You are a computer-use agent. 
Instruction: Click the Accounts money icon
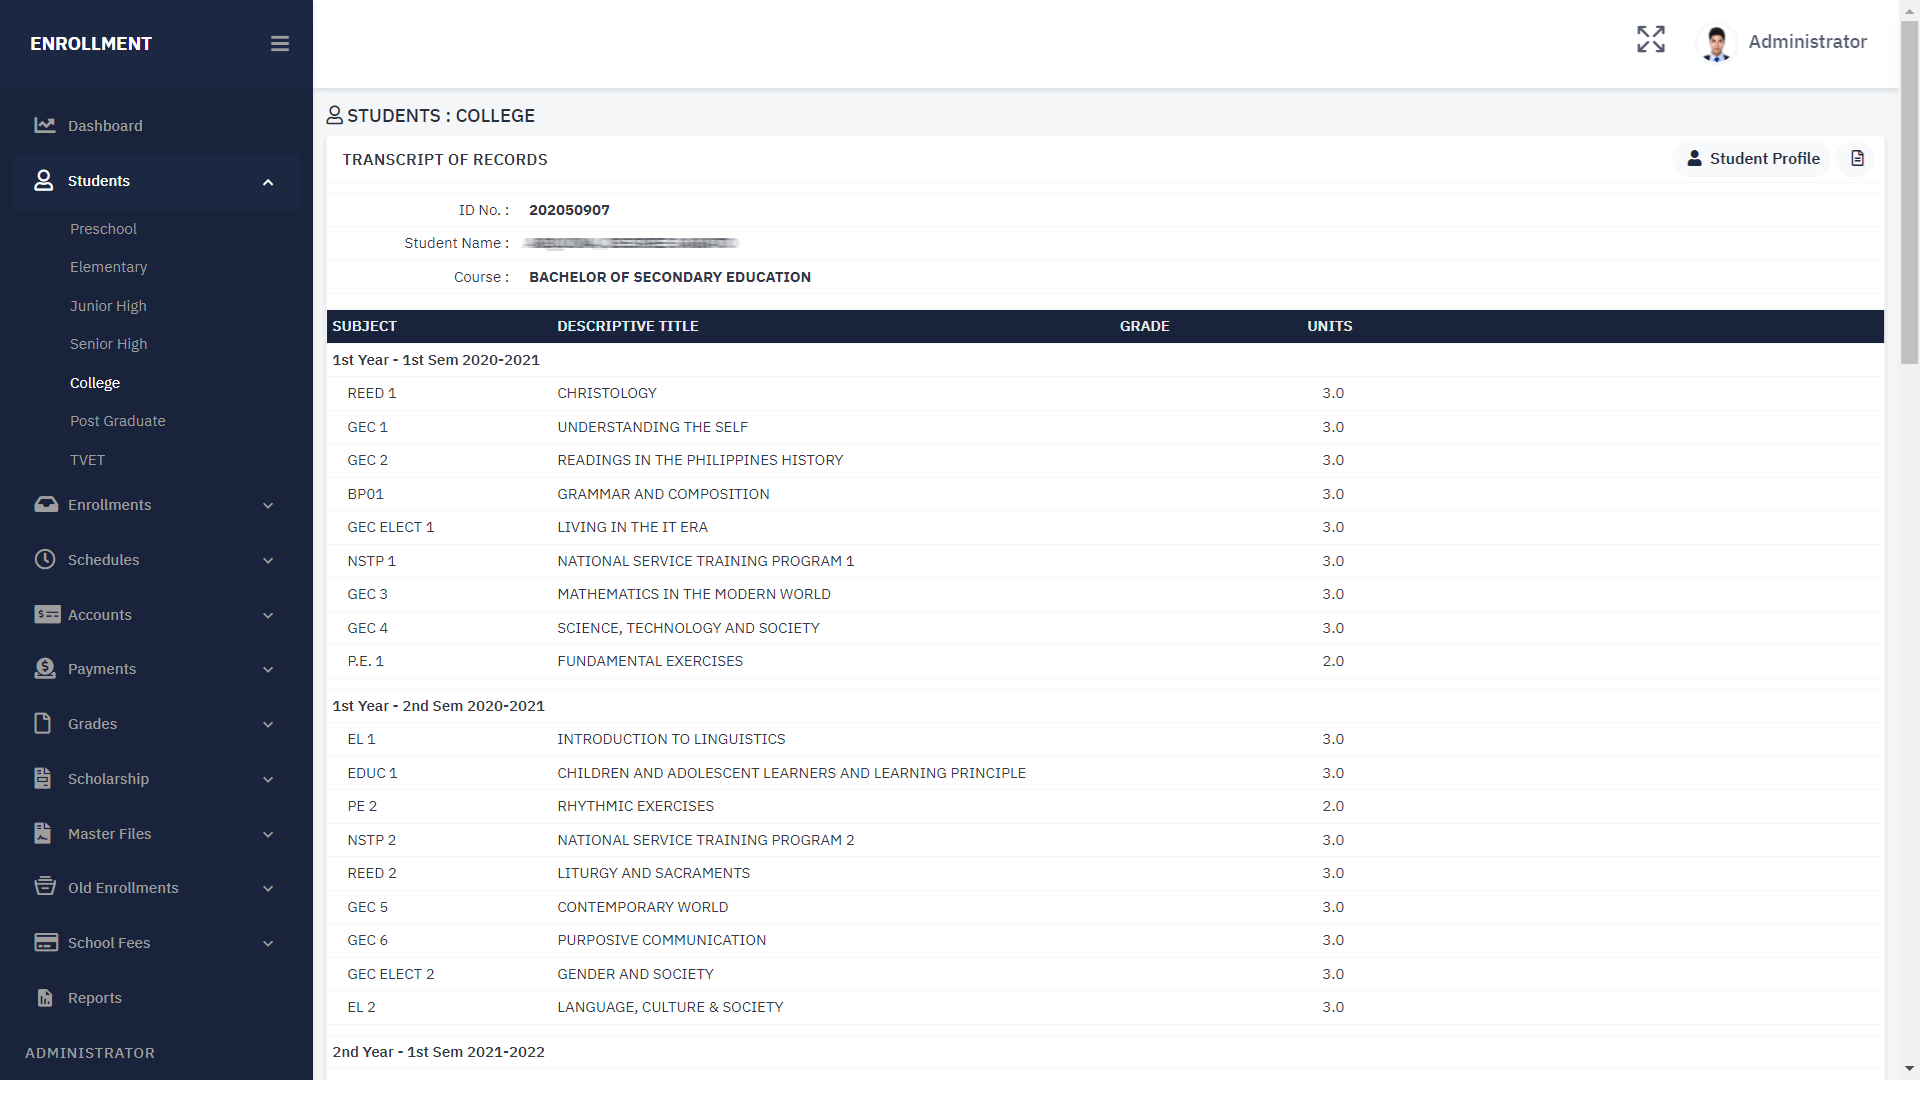46,615
